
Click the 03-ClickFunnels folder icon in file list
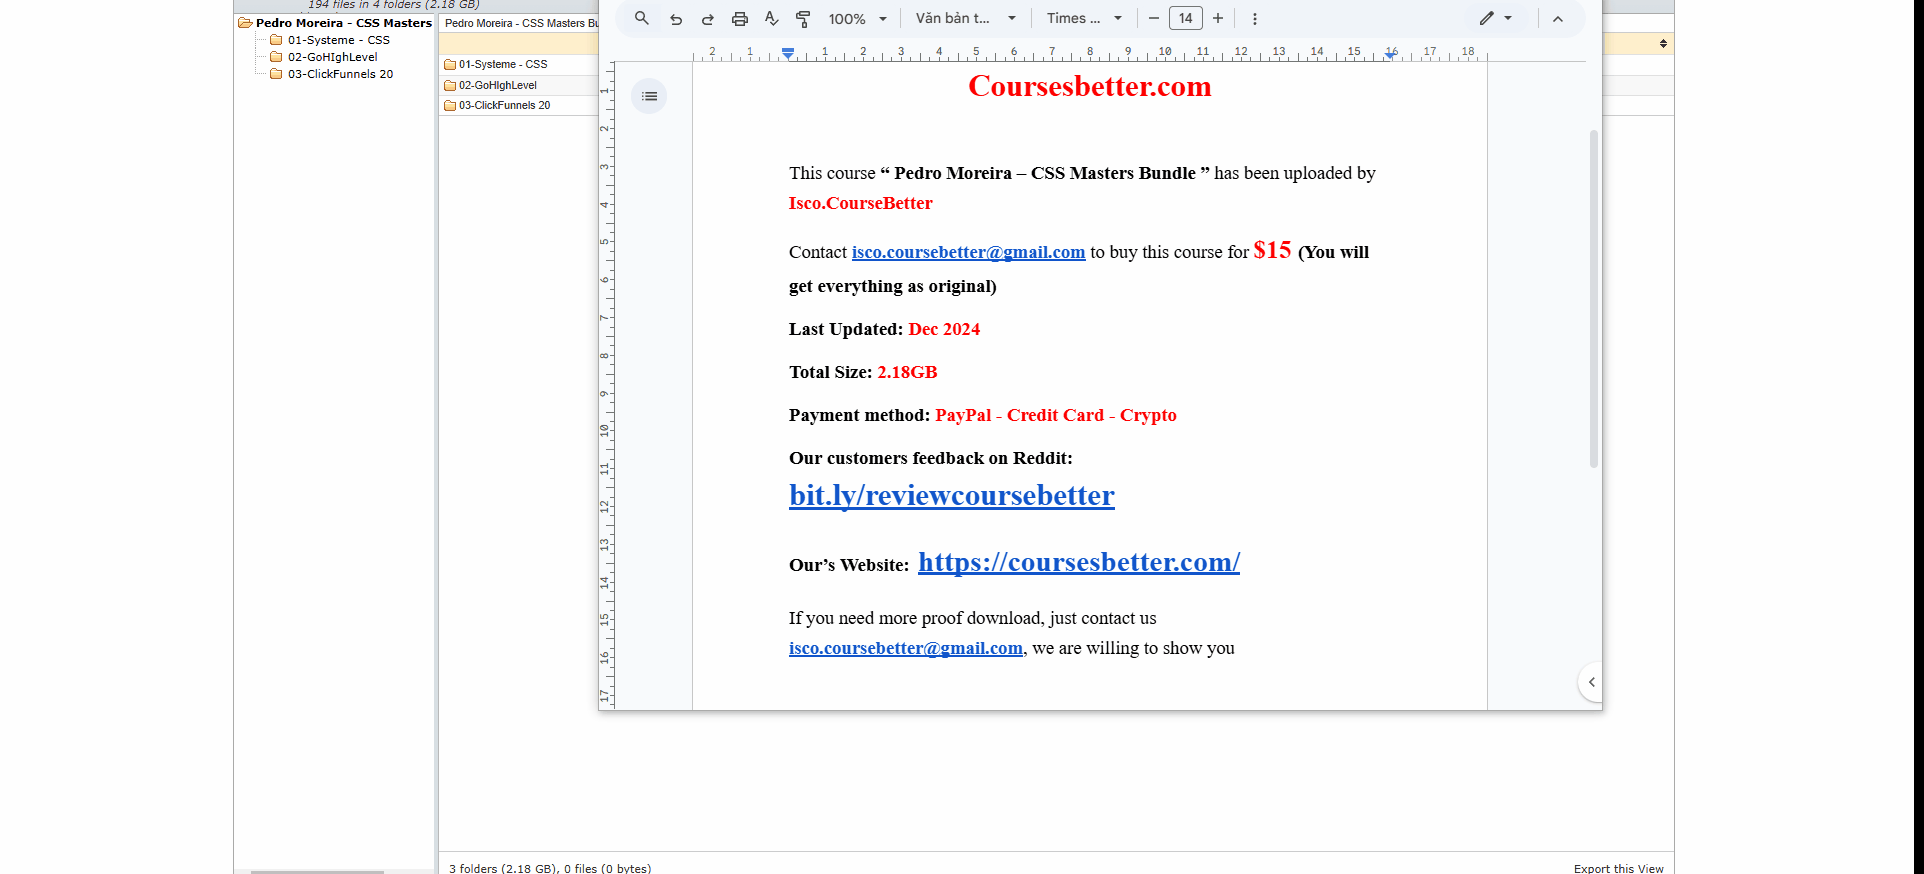(450, 105)
